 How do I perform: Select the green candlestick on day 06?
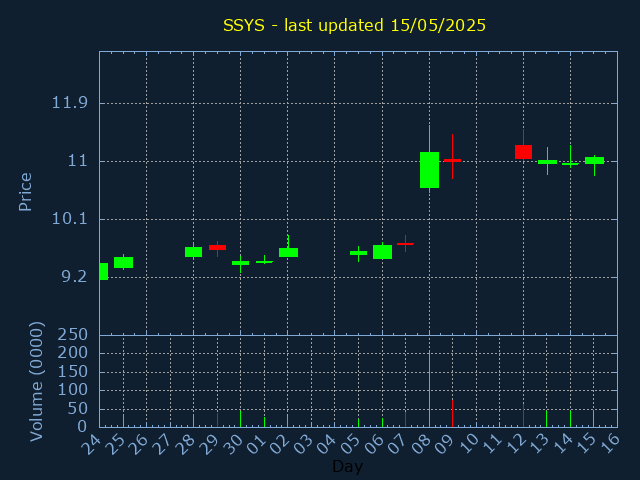[382, 252]
